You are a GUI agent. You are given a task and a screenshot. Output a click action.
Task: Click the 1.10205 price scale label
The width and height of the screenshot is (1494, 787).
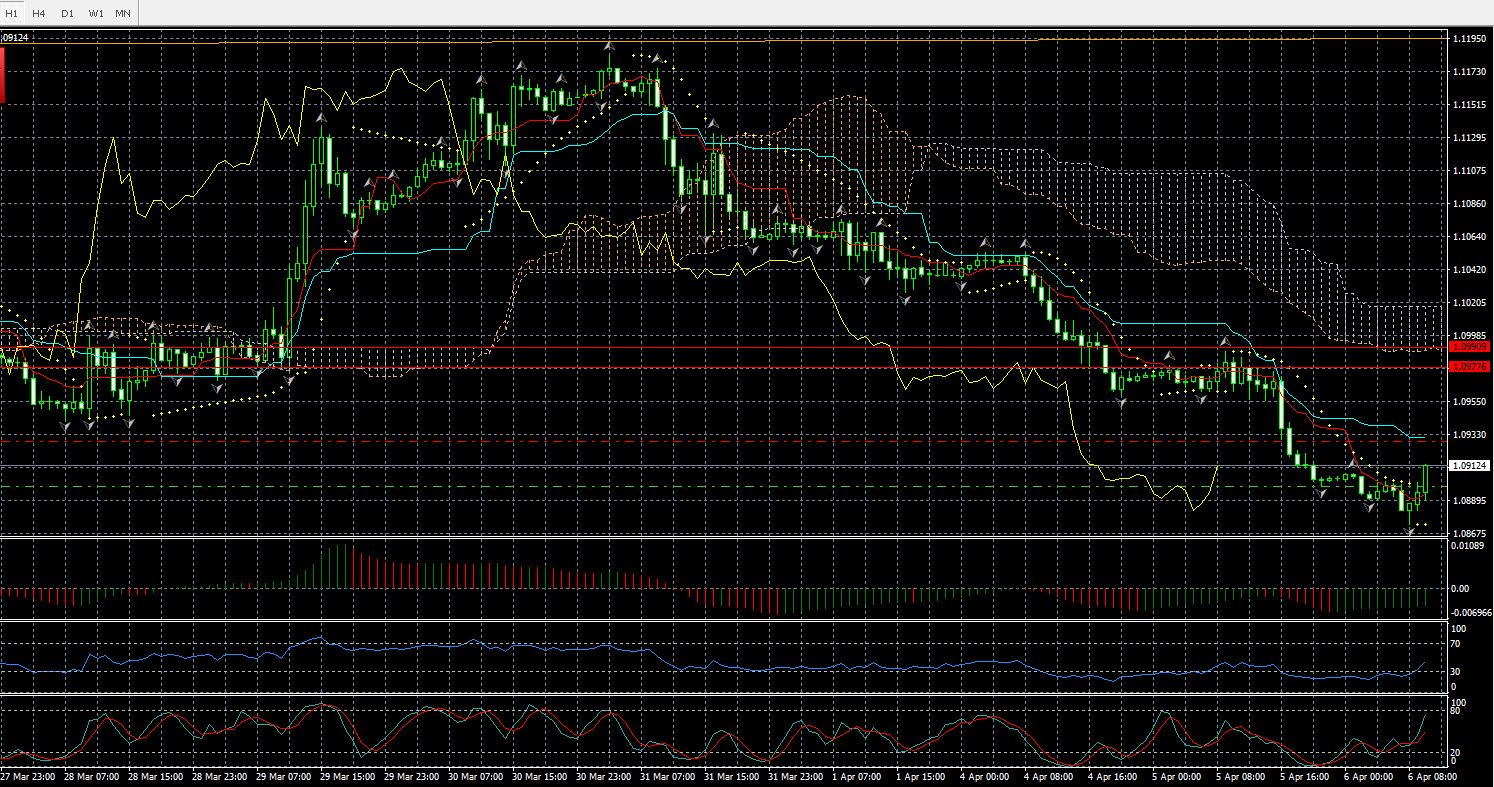point(1469,302)
